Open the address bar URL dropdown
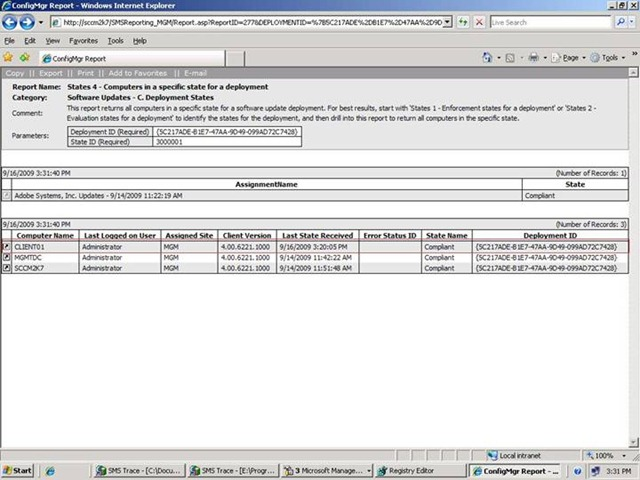The width and height of the screenshot is (640, 480). (446, 21)
